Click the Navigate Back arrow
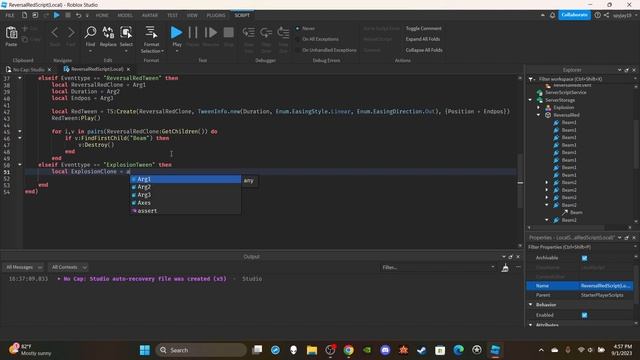Viewport: 640px width, 360px height. coord(55,32)
